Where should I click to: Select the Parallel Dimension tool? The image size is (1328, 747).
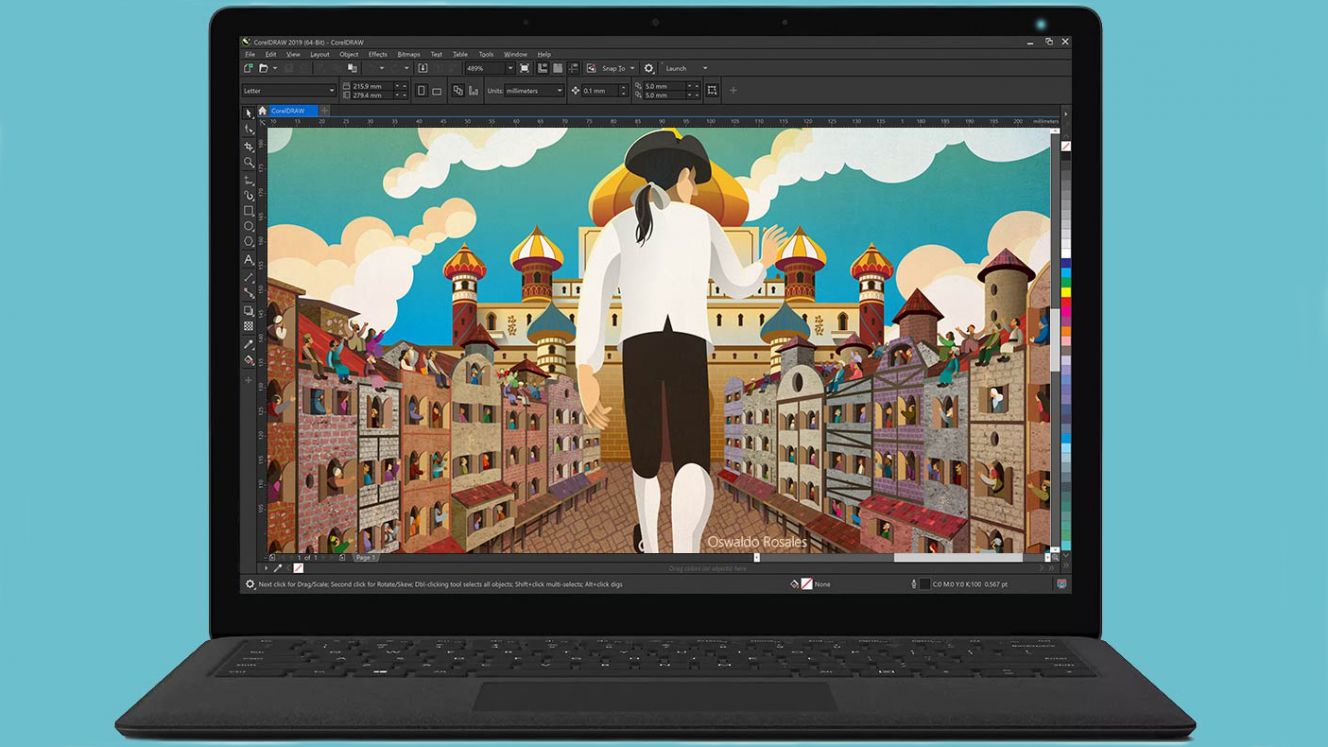249,277
